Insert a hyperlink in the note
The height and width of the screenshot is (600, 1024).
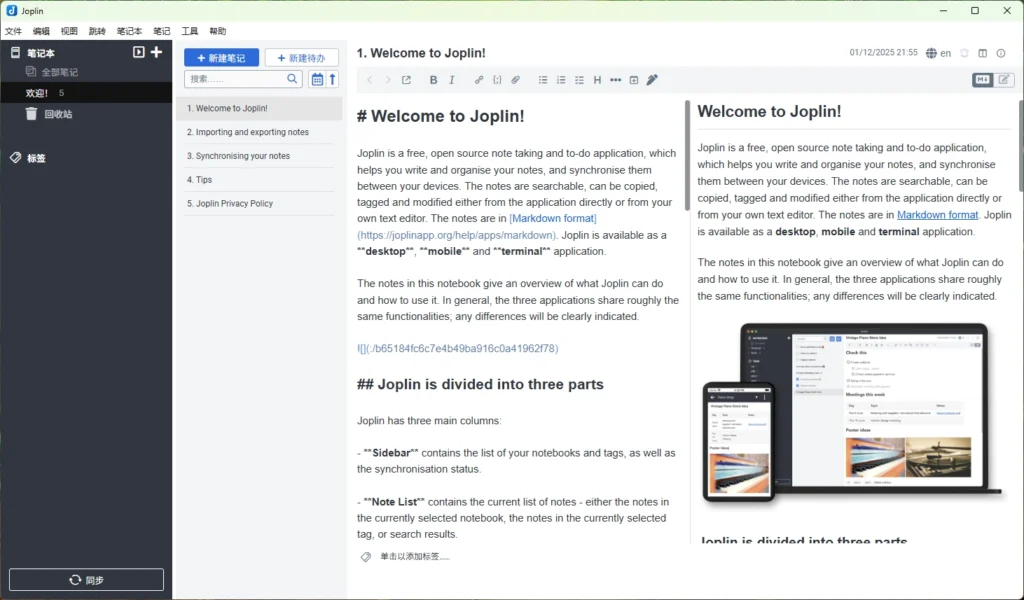tap(478, 80)
